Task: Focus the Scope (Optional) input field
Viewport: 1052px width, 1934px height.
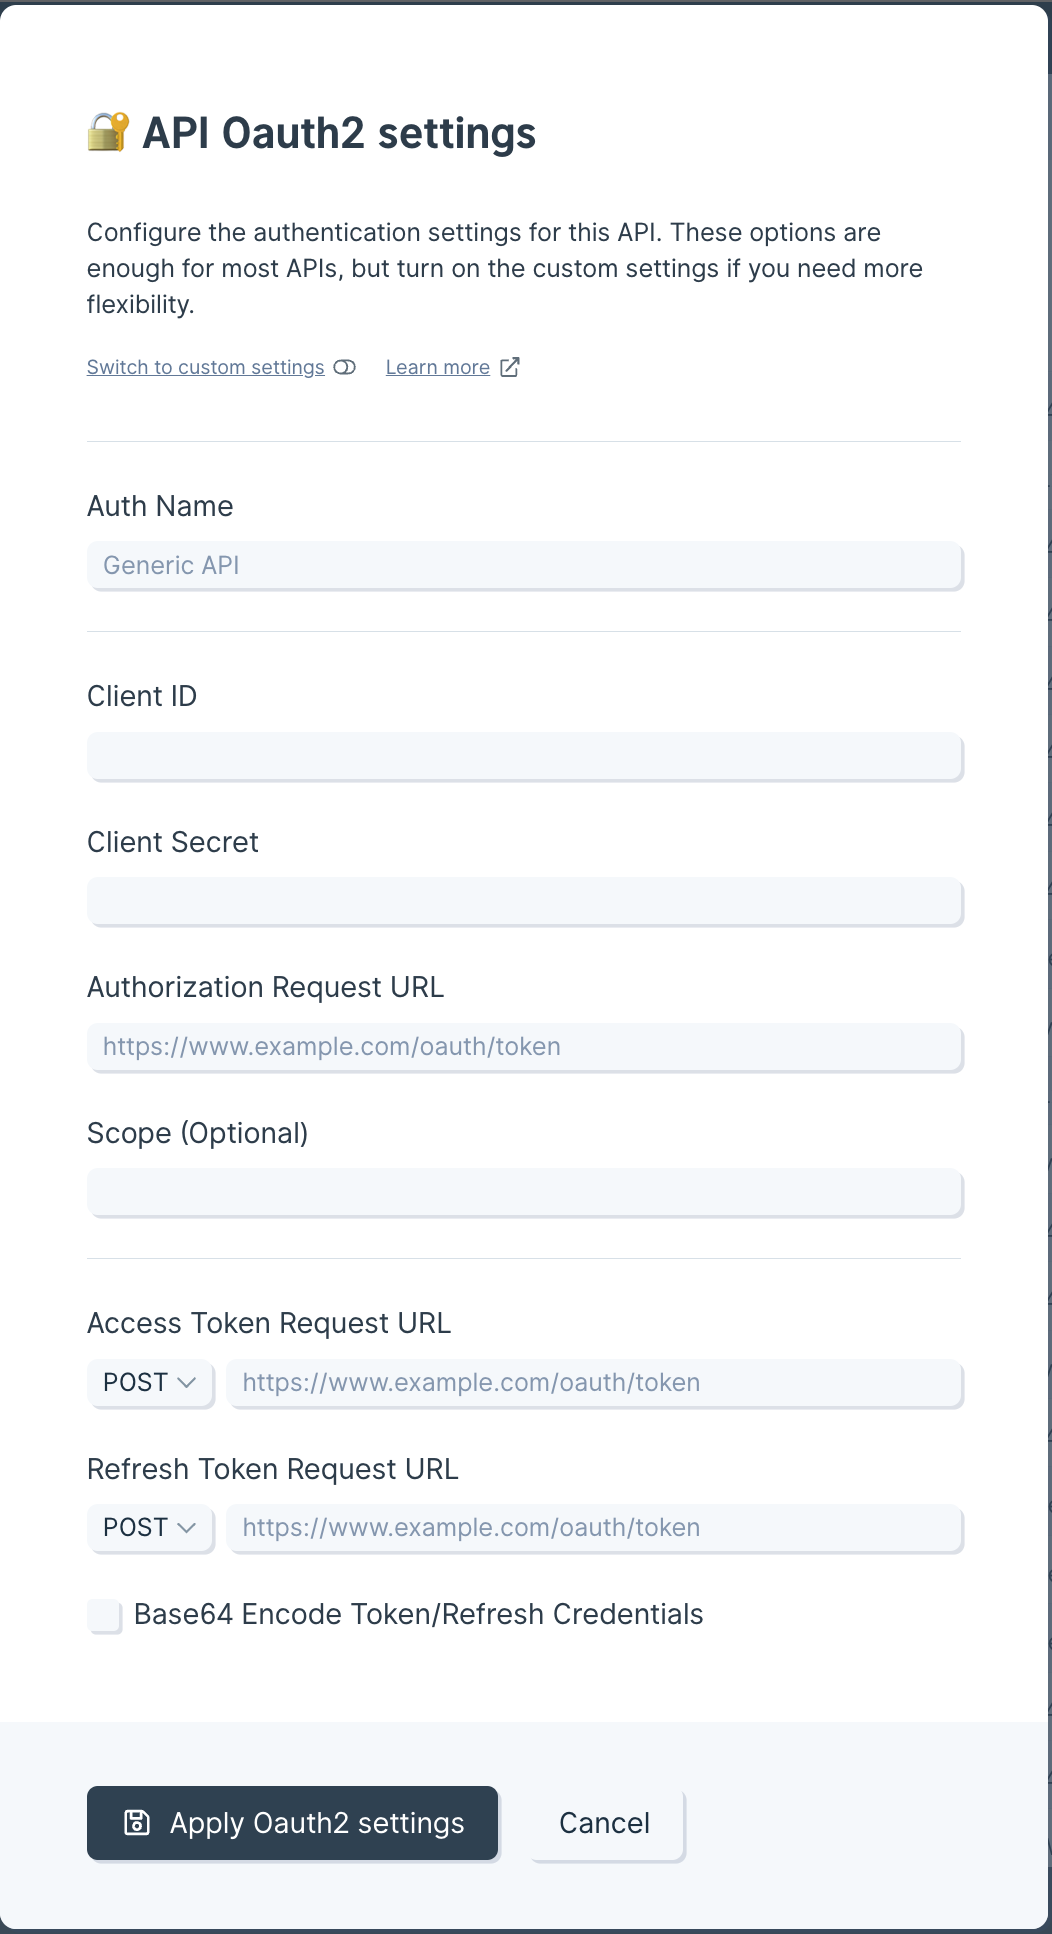Action: (x=525, y=1193)
